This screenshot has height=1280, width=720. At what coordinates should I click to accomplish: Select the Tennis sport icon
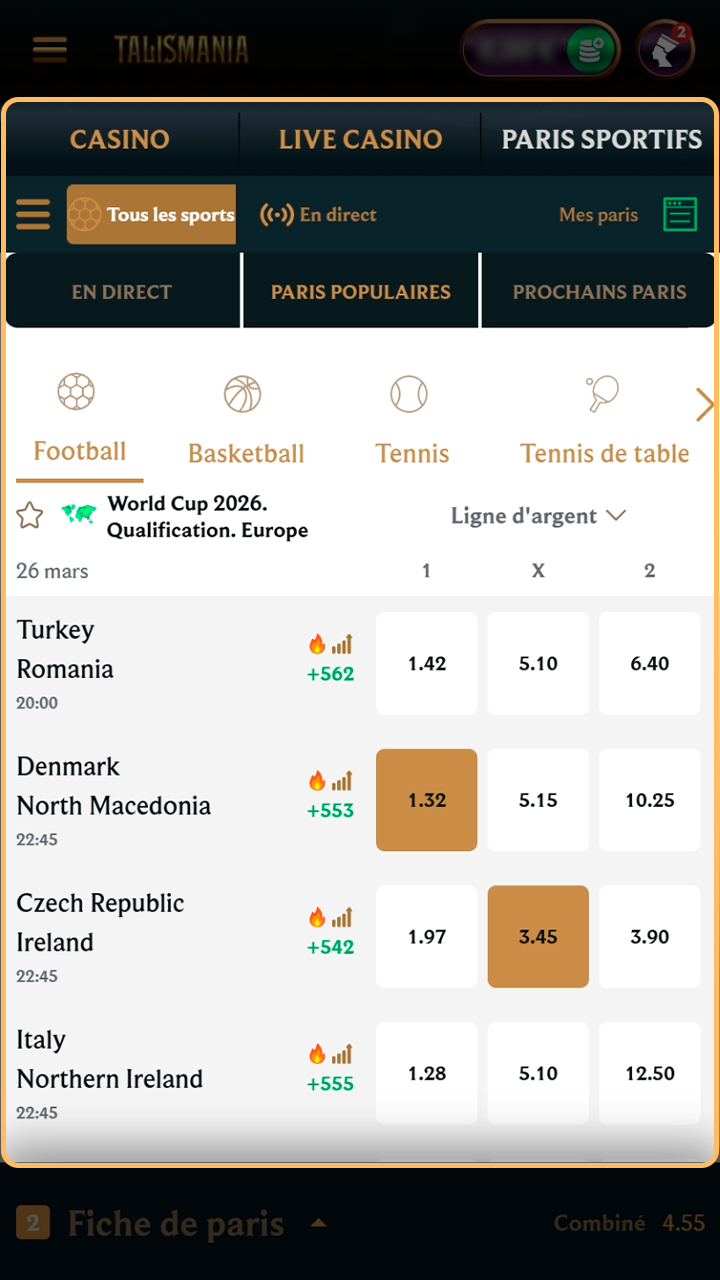pos(411,391)
